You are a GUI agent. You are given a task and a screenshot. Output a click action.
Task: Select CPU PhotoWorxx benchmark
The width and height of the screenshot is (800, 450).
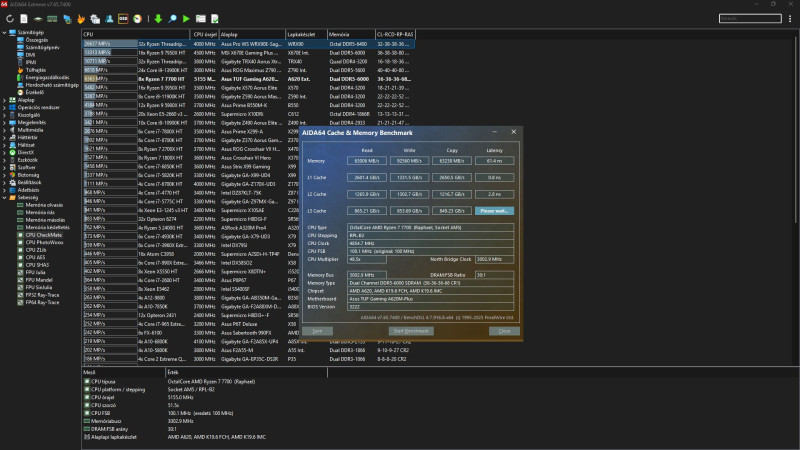44,242
